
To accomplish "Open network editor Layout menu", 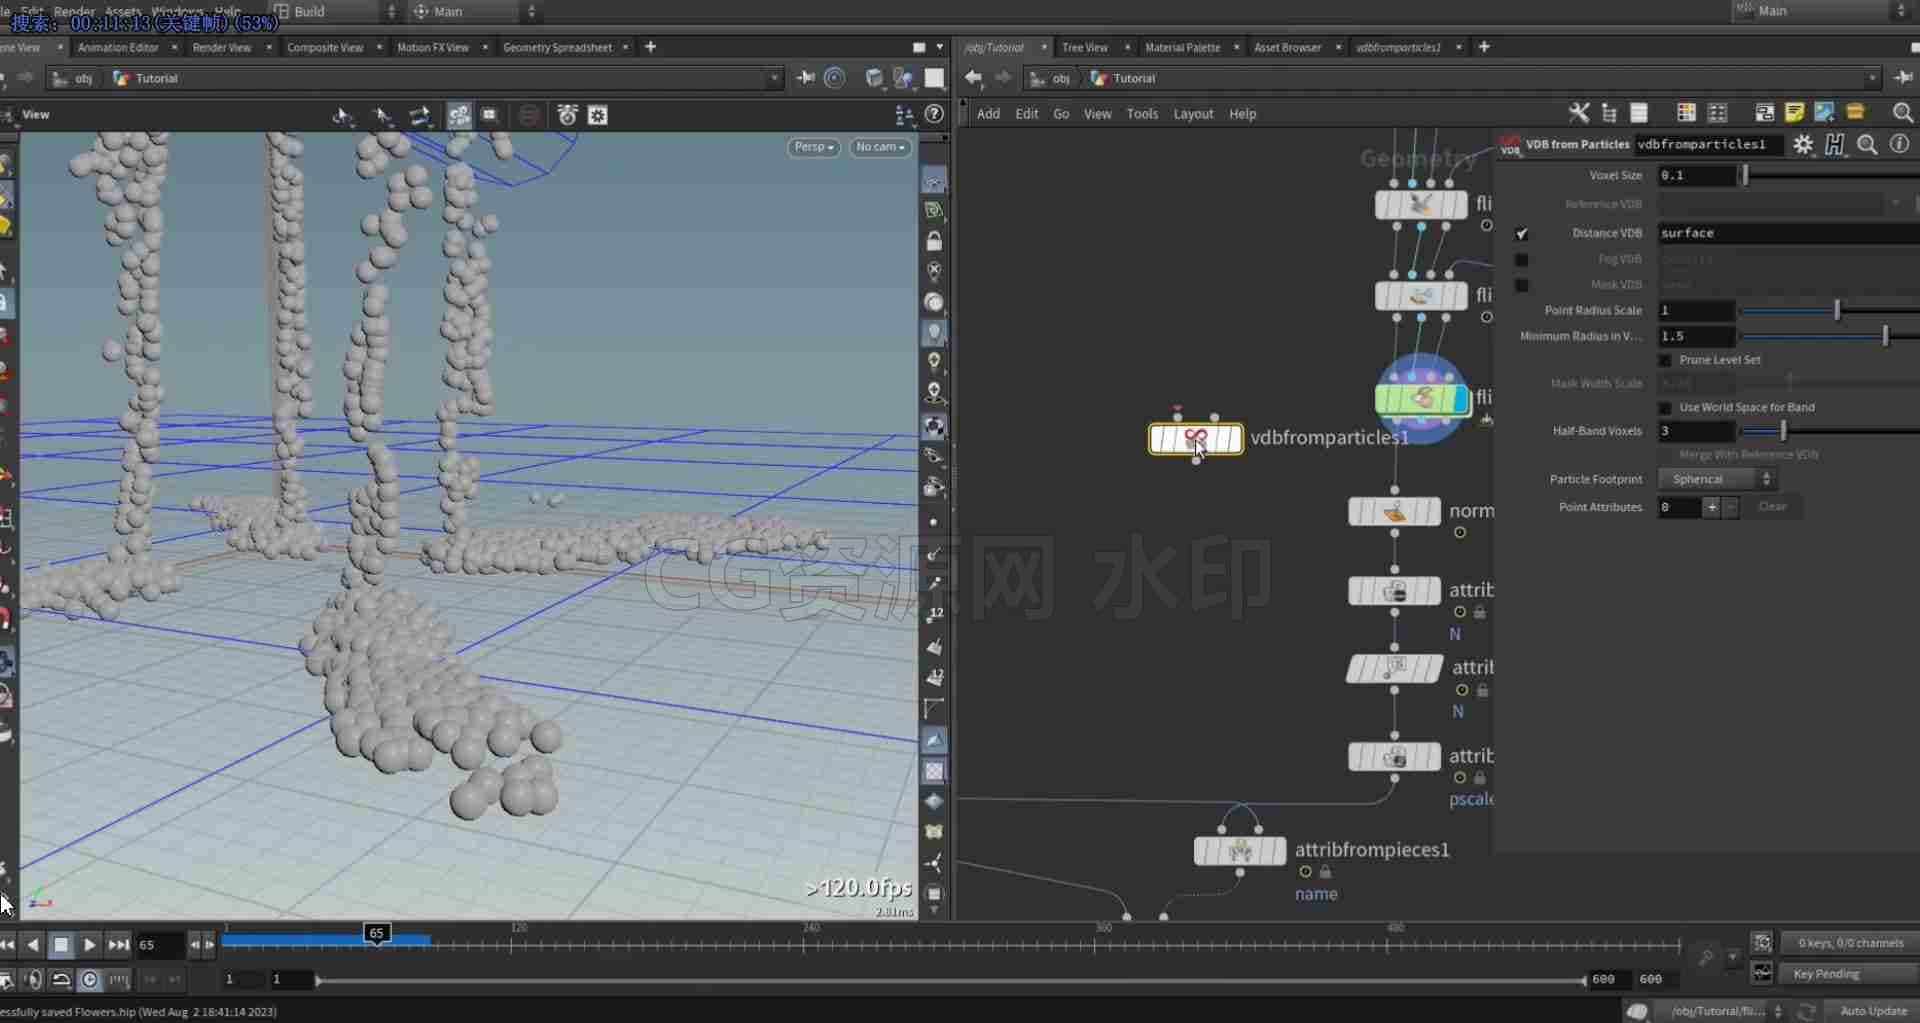I will (x=1193, y=114).
